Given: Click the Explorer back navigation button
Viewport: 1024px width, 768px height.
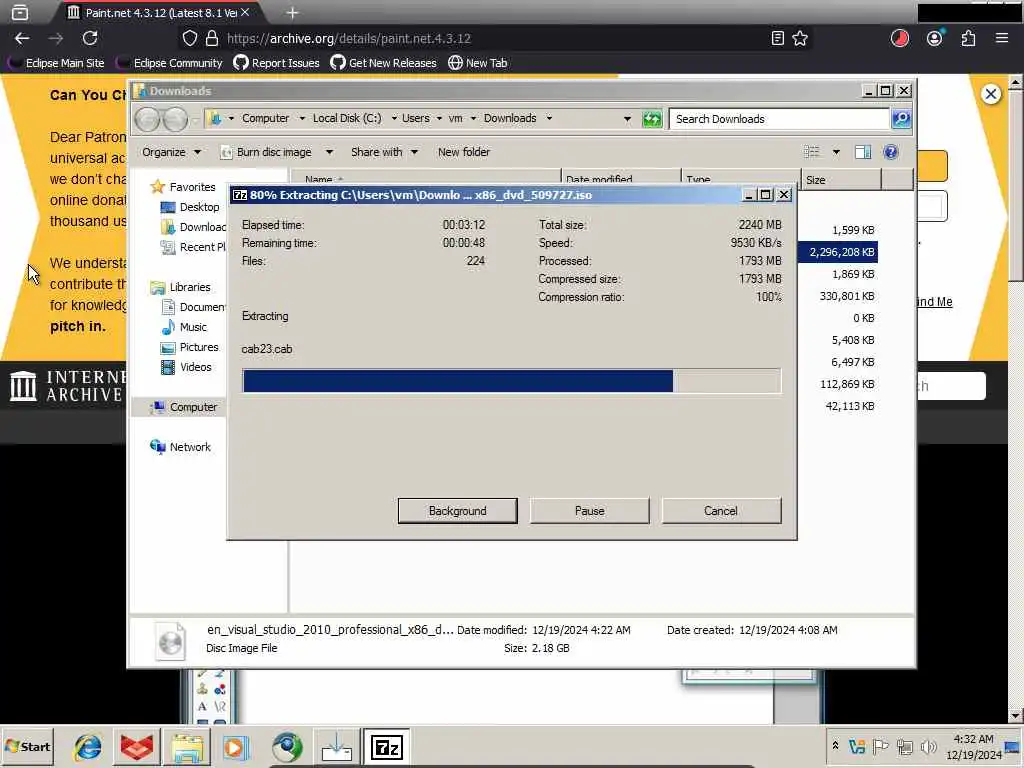Looking at the screenshot, I should point(148,119).
